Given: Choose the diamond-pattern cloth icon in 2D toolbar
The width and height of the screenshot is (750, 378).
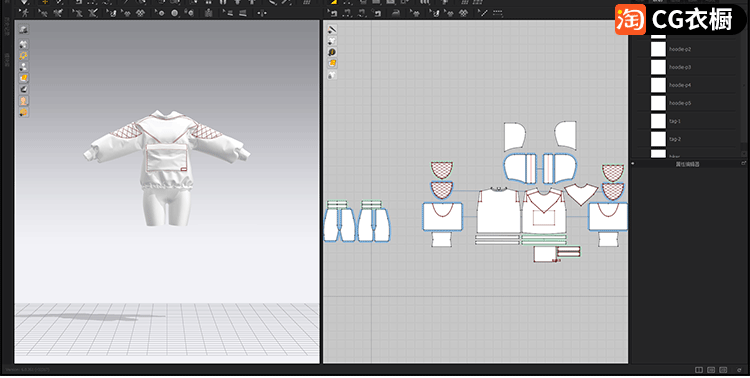Looking at the screenshot, I should pyautogui.click(x=463, y=13).
